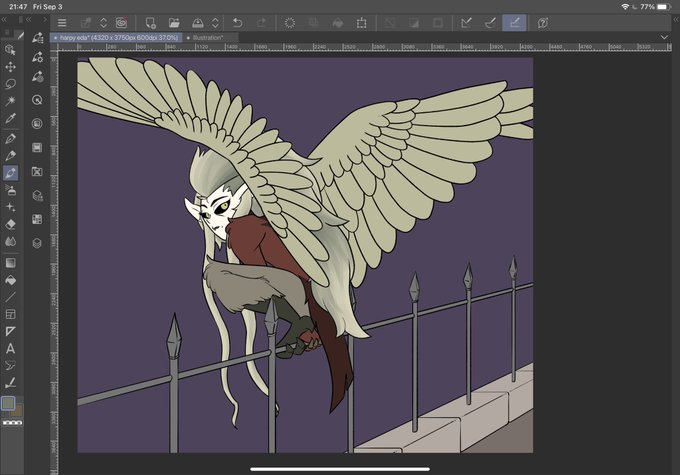680x475 pixels.
Task: Tap the 21:47 clock in status bar
Action: click(x=18, y=7)
